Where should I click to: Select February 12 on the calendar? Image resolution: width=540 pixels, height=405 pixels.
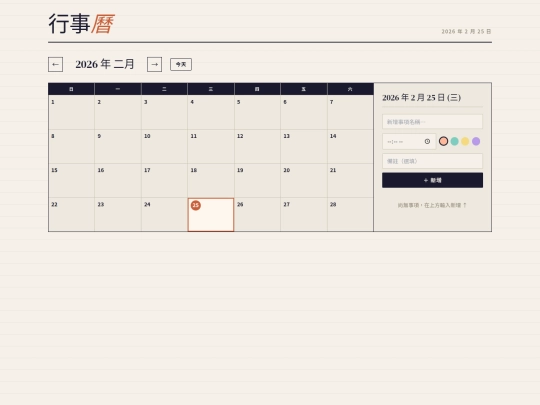[x=257, y=146]
